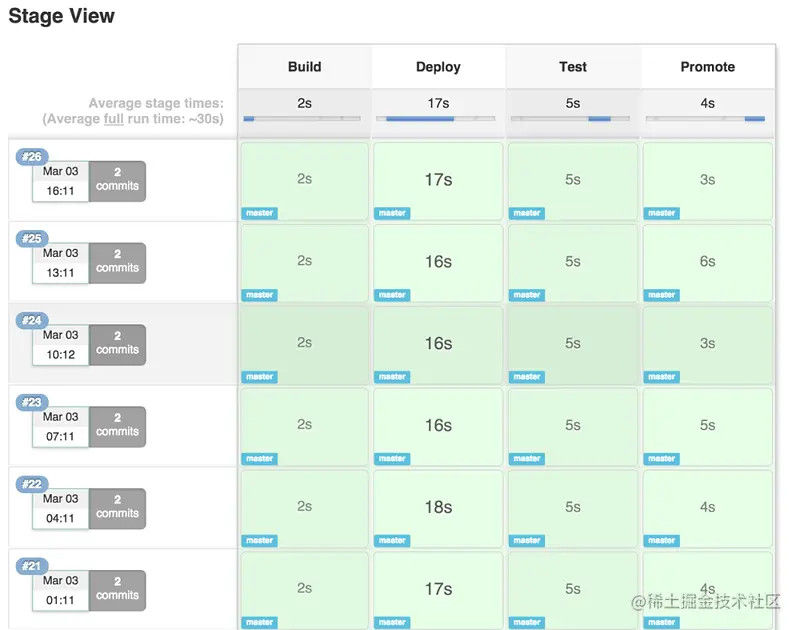Click master tag in #26 Build cell

pos(259,213)
